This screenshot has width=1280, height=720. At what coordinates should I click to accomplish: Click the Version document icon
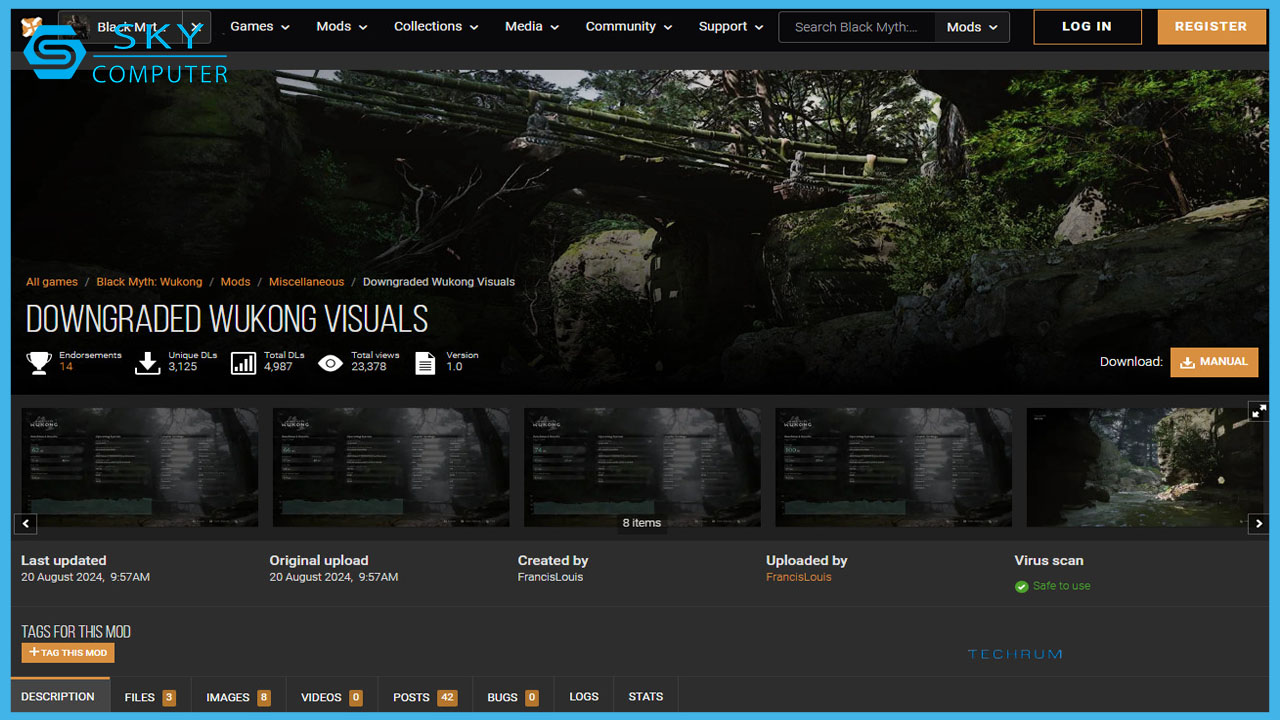[425, 362]
